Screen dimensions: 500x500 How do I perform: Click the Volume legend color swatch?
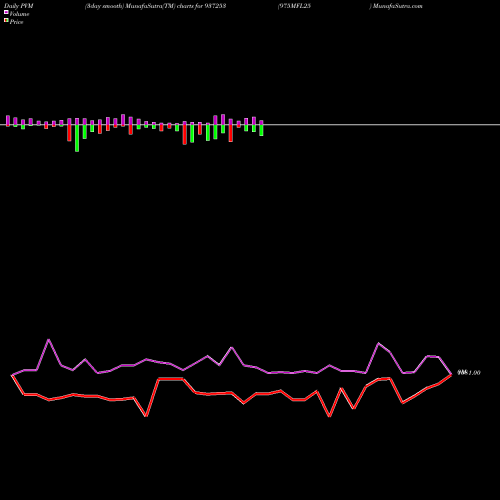point(6,12)
